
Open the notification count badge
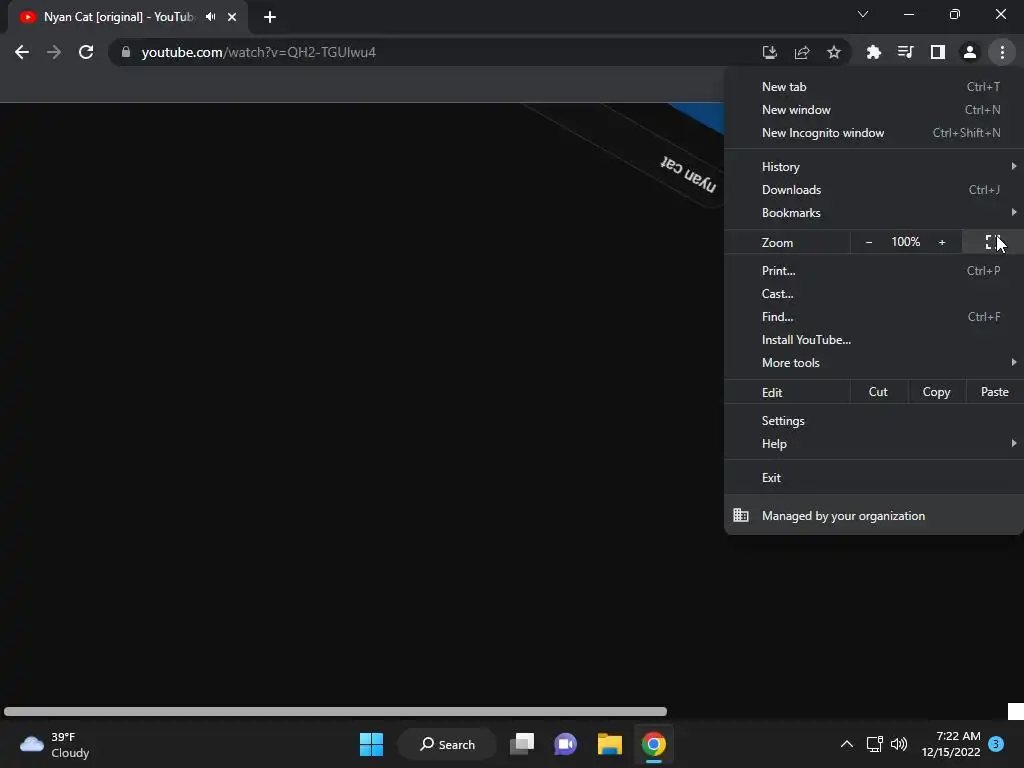tap(996, 744)
